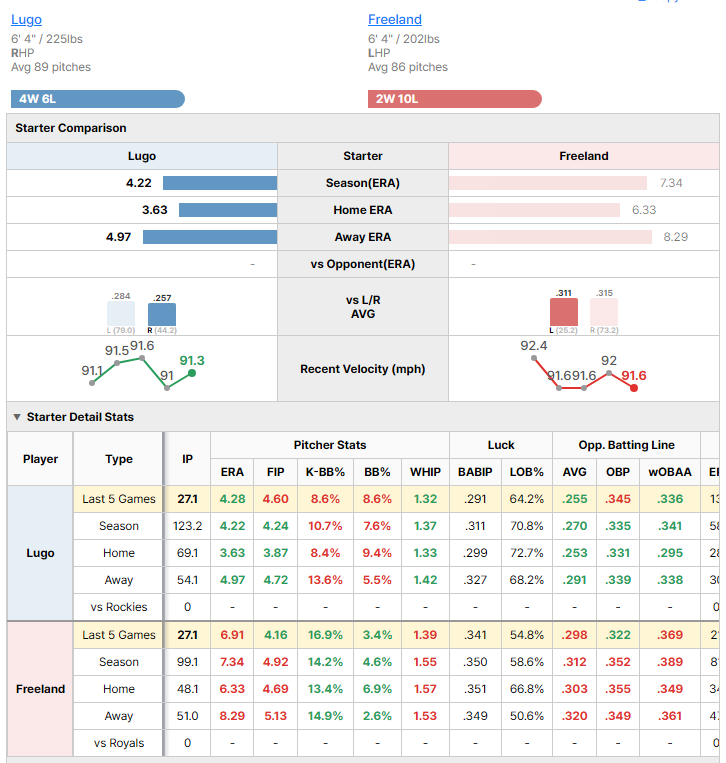Image resolution: width=726 pixels, height=763 pixels.
Task: Click the FIP column header
Action: pos(275,472)
